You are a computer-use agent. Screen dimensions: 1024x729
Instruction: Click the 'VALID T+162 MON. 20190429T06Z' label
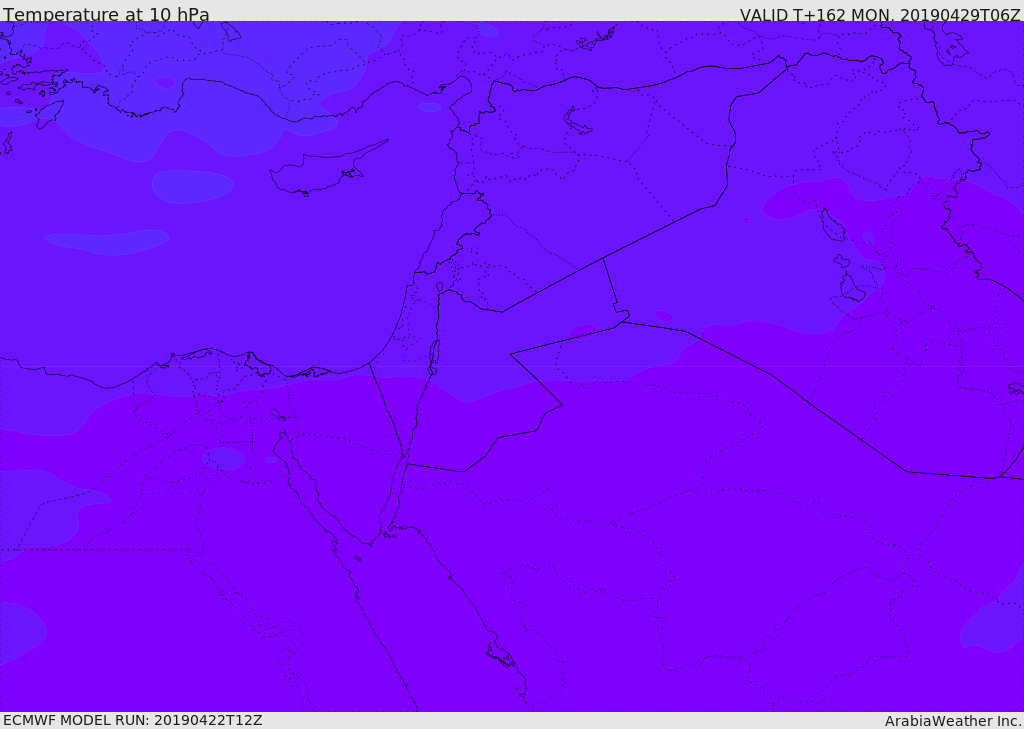[880, 14]
